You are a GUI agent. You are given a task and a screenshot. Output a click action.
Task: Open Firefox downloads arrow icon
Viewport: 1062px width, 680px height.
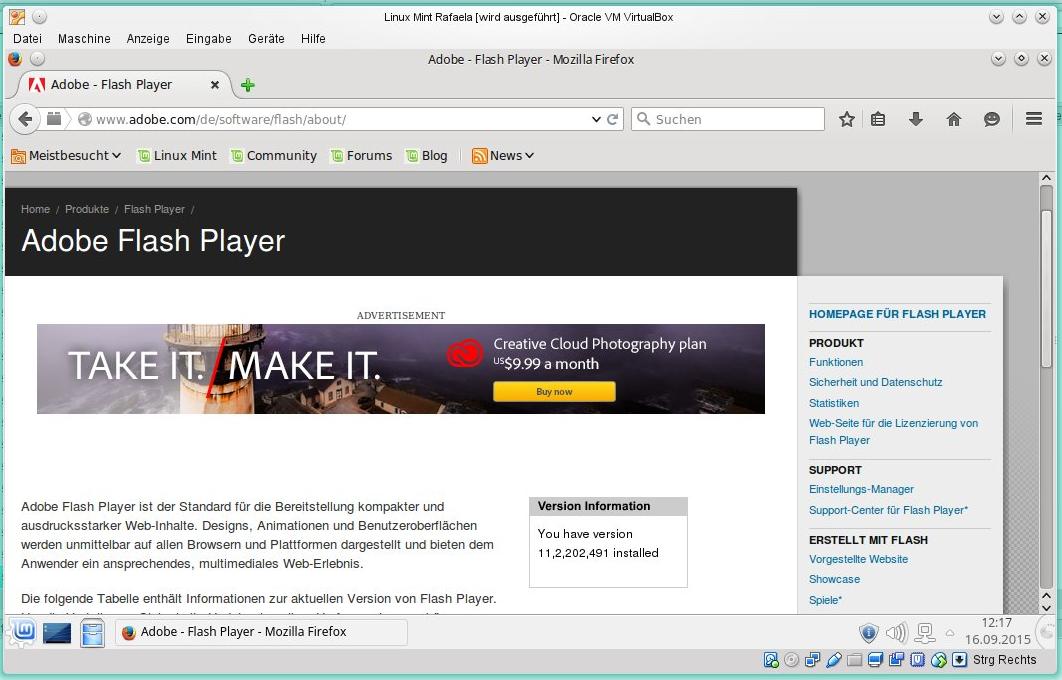point(916,119)
